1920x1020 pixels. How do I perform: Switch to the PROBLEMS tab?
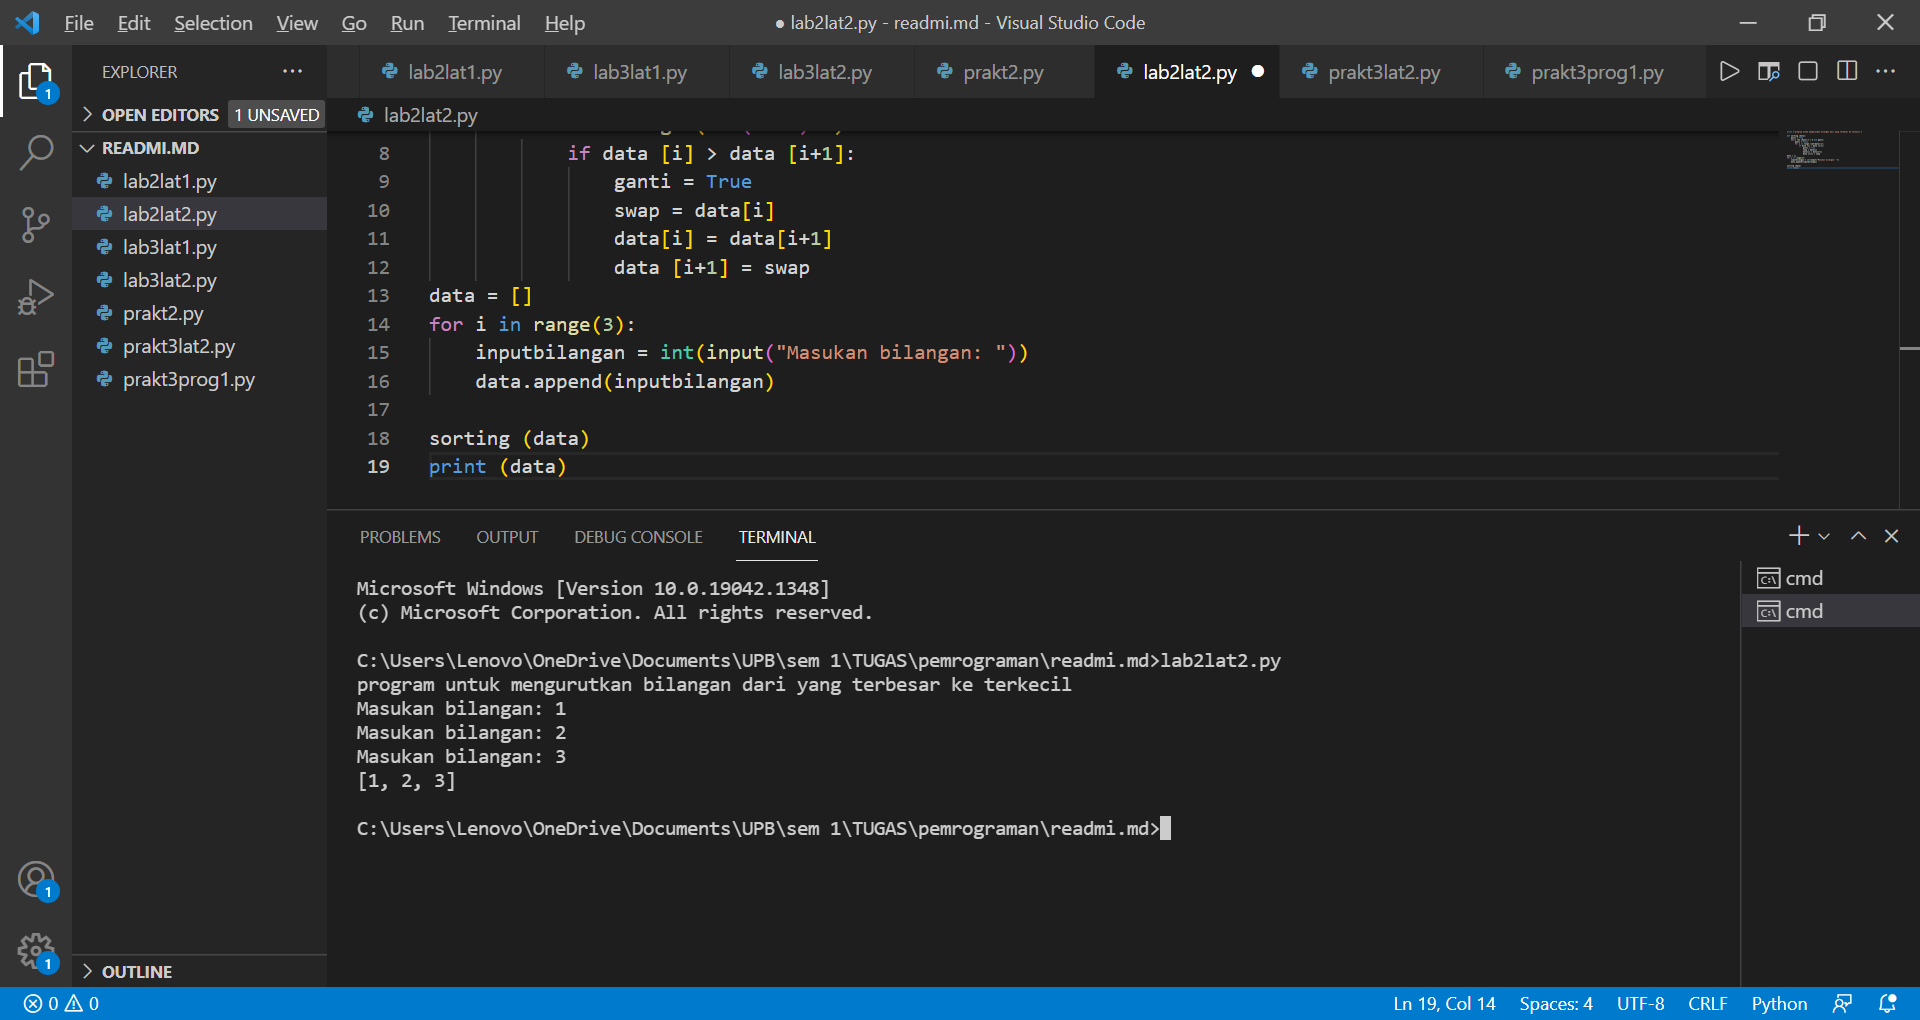pos(399,537)
